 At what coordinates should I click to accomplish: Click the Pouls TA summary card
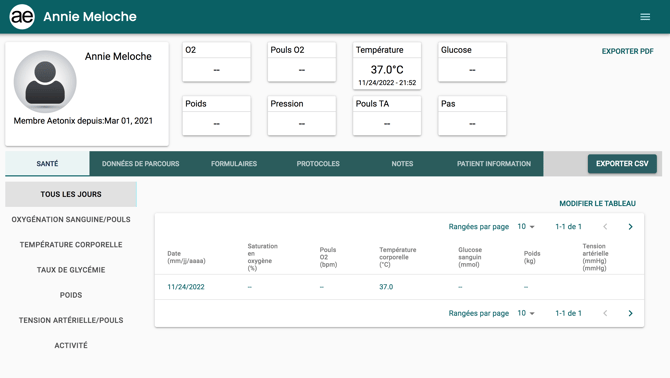click(x=387, y=116)
